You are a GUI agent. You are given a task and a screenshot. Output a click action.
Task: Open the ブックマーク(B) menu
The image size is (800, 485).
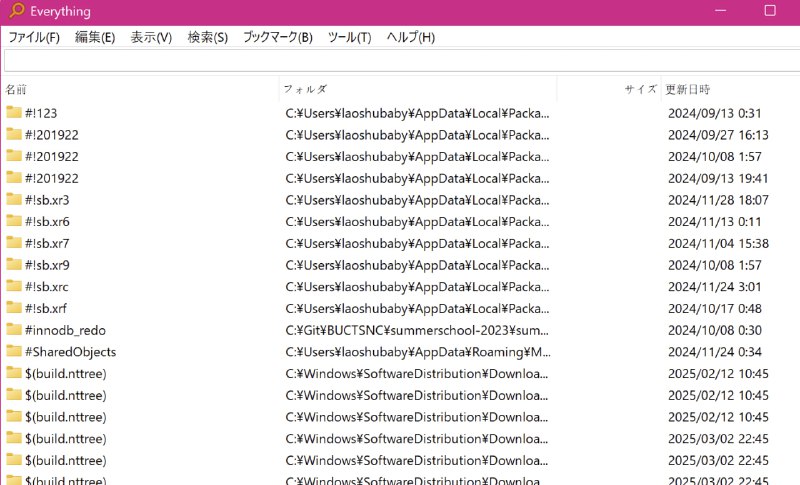point(278,37)
